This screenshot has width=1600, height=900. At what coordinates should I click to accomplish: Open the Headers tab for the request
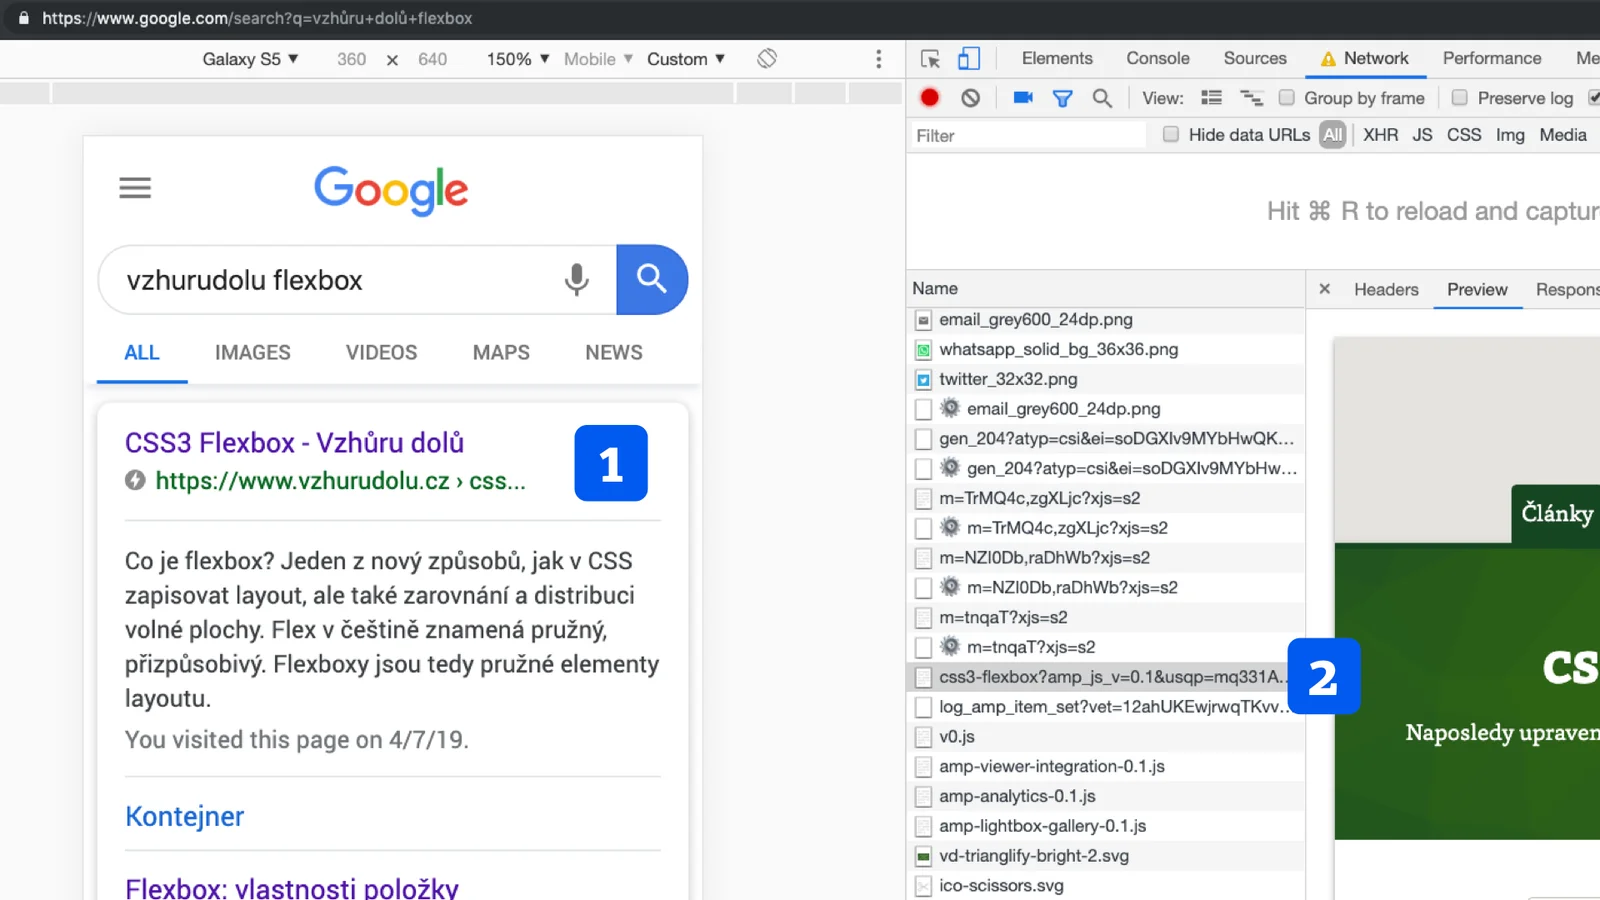pos(1385,289)
